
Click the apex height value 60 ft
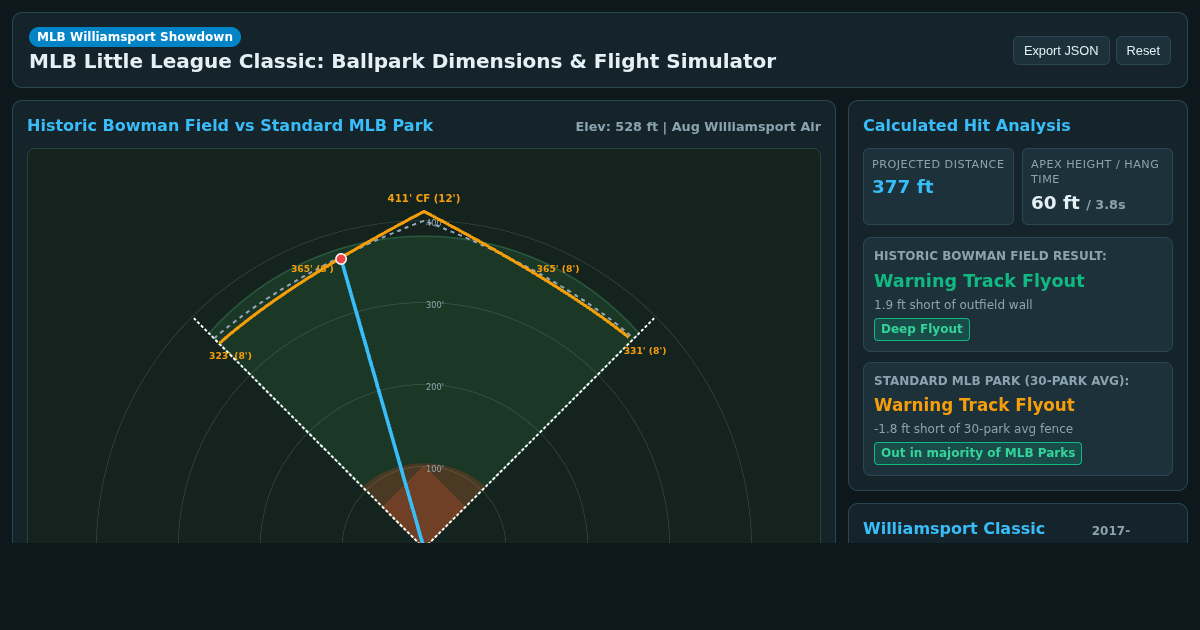point(1055,203)
